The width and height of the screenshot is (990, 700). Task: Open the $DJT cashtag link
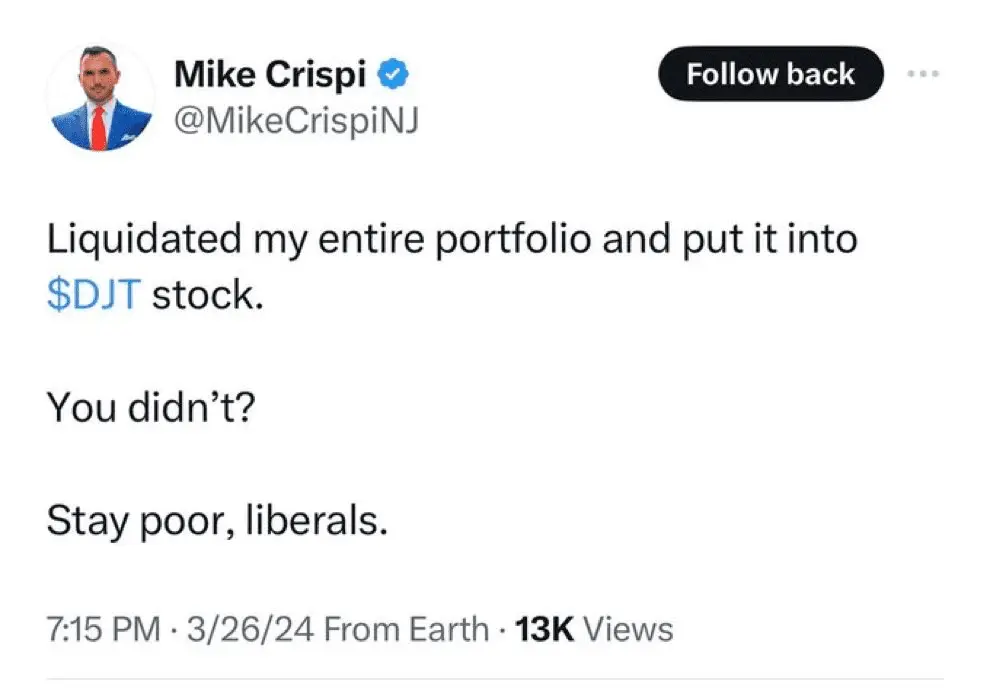point(96,297)
